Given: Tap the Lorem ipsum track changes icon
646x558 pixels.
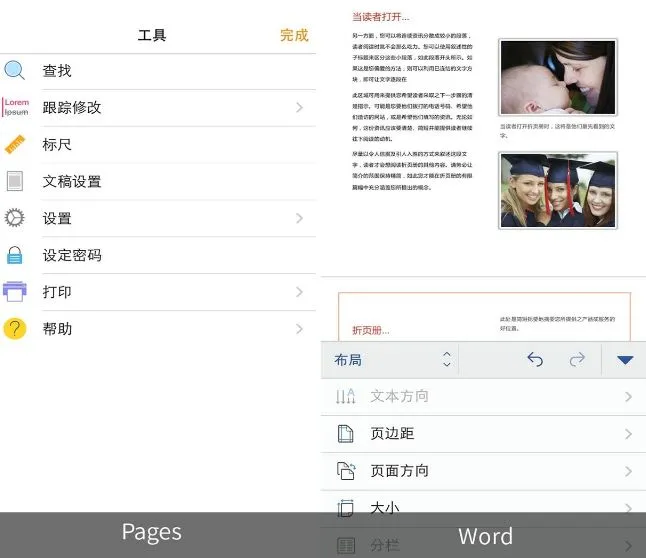Looking at the screenshot, I should (16, 107).
